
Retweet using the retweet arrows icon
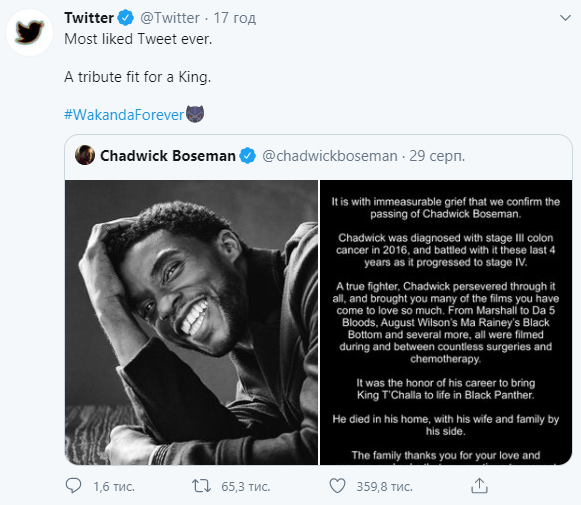[x=201, y=486]
